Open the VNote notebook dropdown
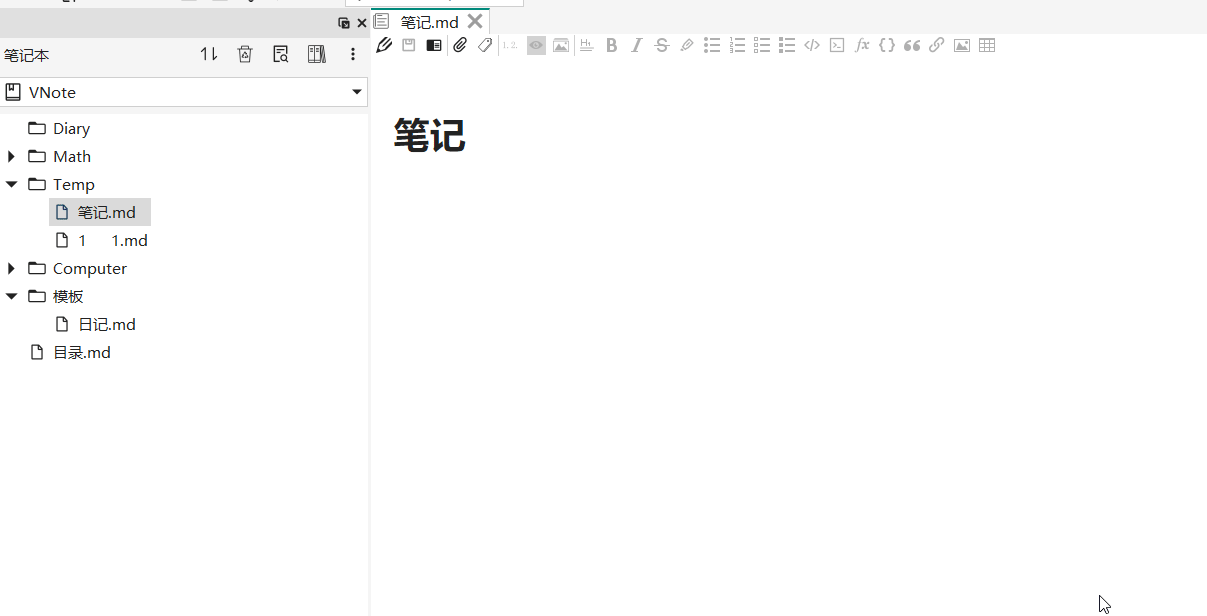1207x616 pixels. (184, 92)
